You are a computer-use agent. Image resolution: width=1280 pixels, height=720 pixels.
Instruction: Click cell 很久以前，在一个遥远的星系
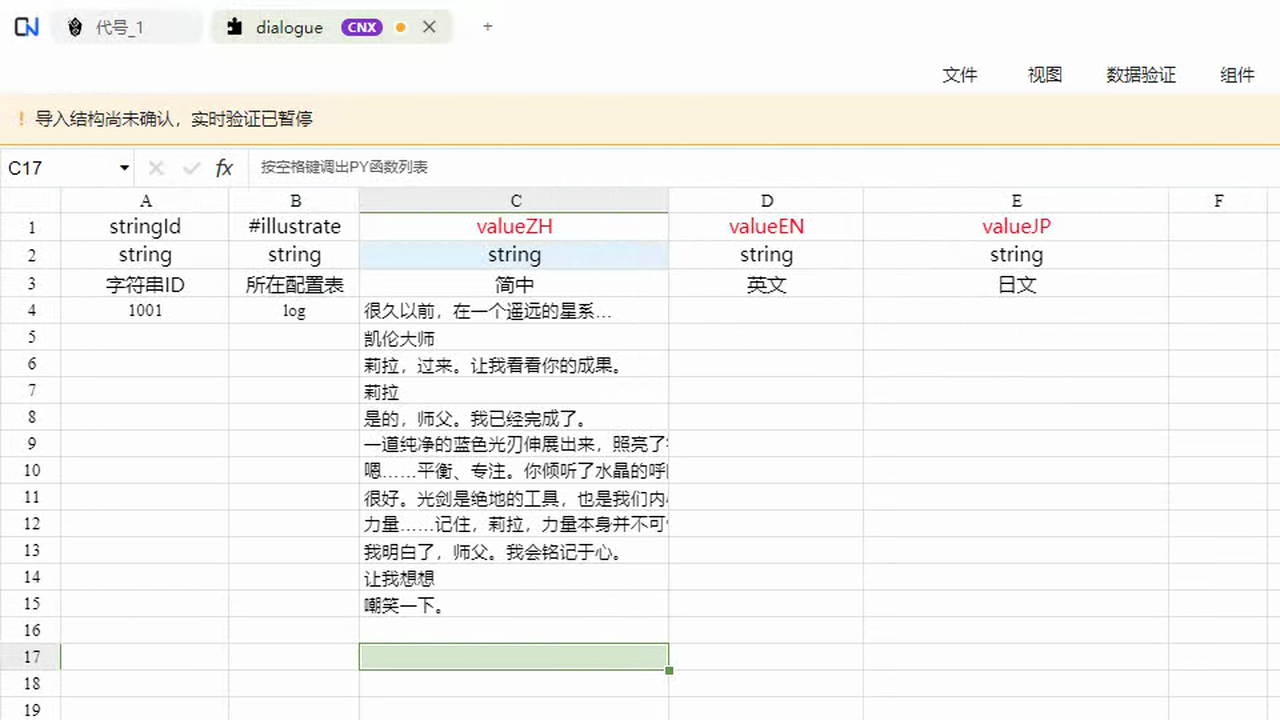point(514,311)
